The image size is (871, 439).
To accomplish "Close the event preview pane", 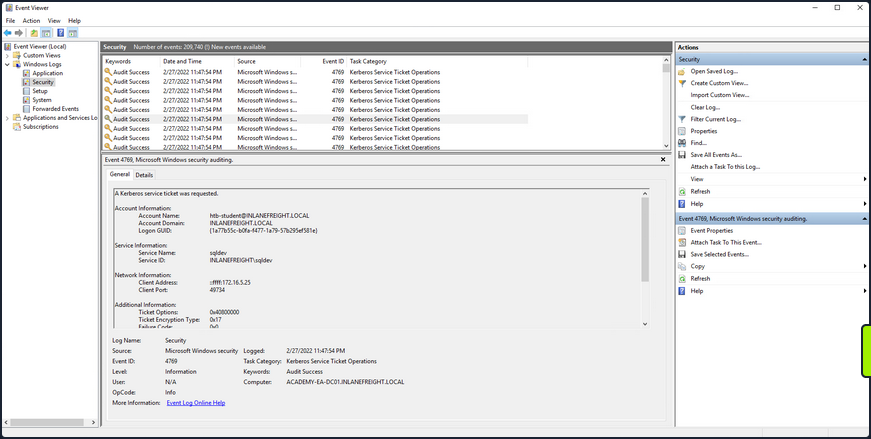I will tap(662, 159).
